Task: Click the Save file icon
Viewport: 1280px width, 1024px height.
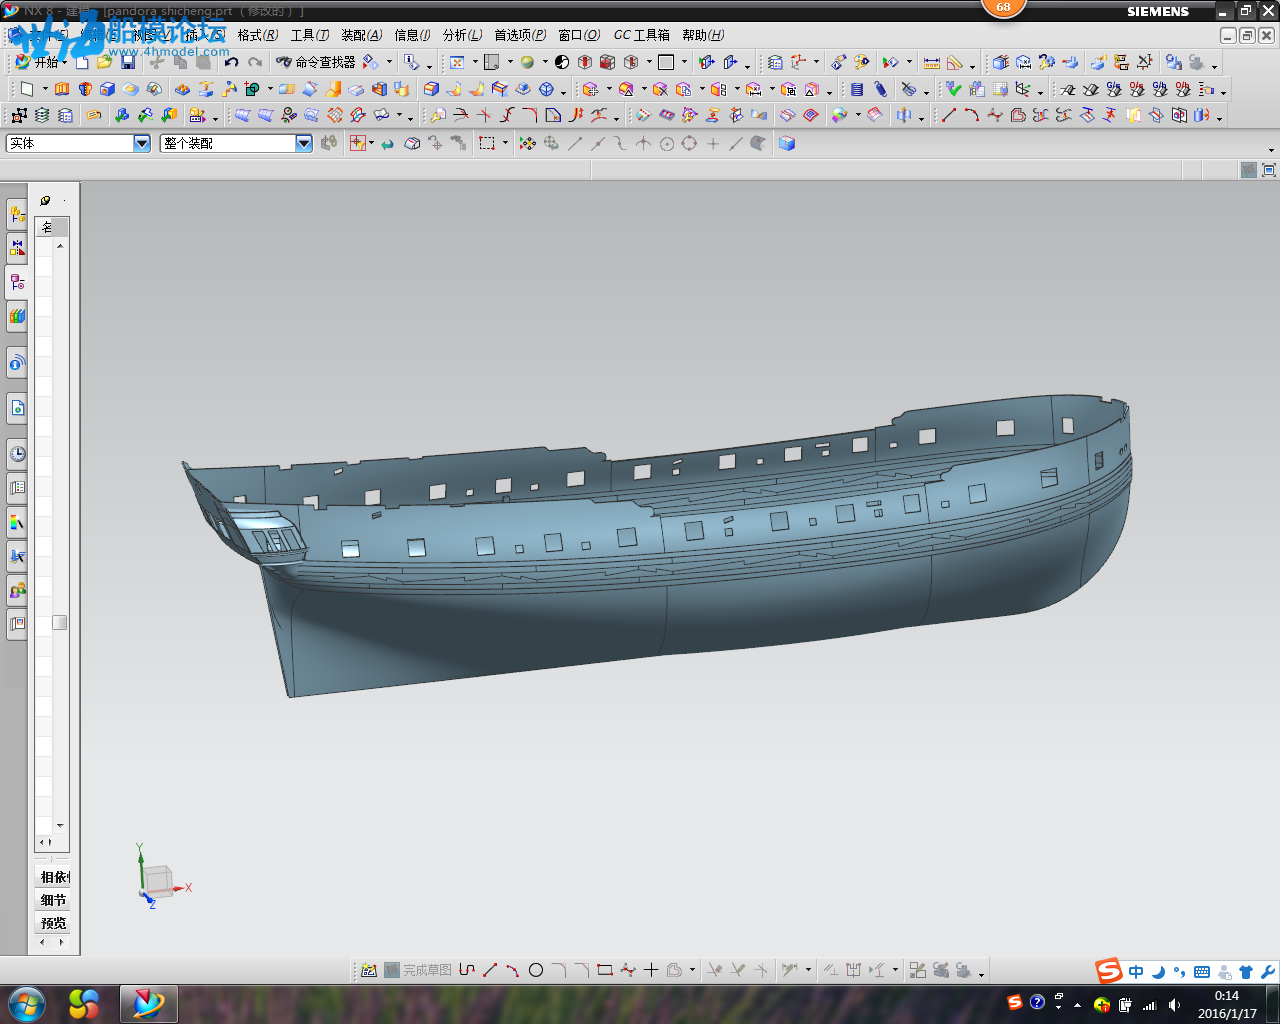Action: [x=128, y=62]
